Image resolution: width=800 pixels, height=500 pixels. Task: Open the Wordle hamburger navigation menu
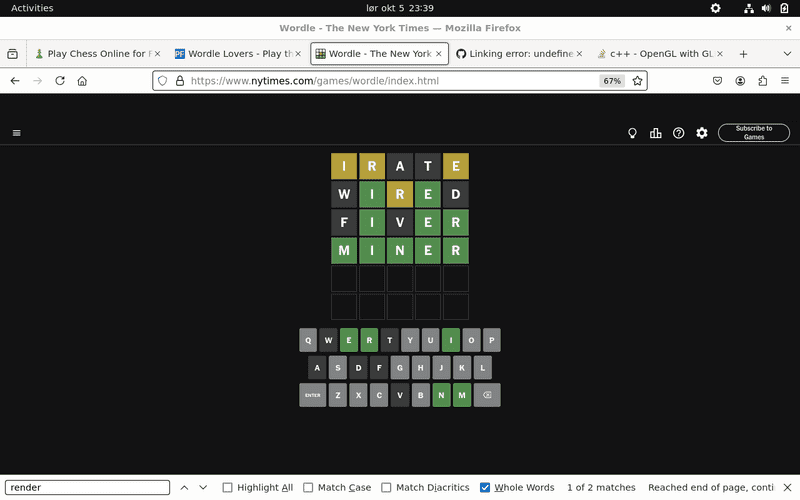(17, 133)
